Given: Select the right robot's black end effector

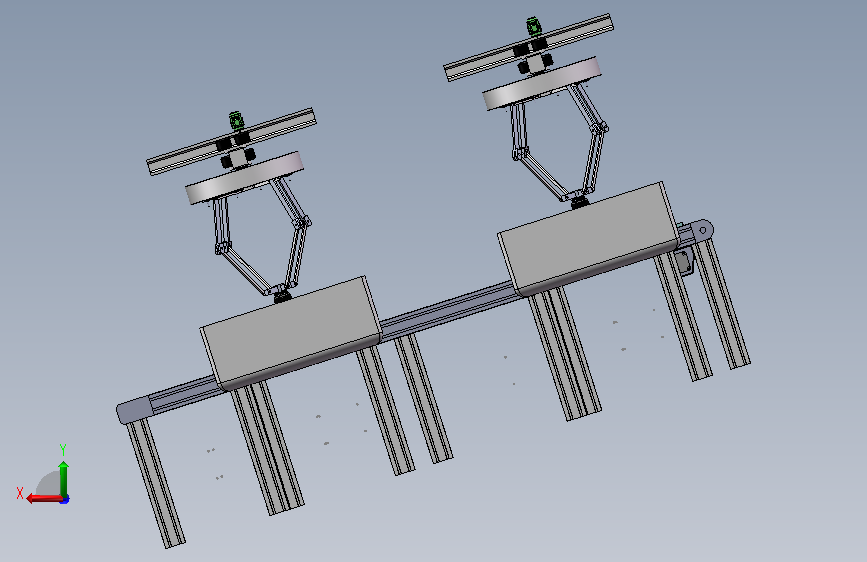Looking at the screenshot, I should [579, 202].
